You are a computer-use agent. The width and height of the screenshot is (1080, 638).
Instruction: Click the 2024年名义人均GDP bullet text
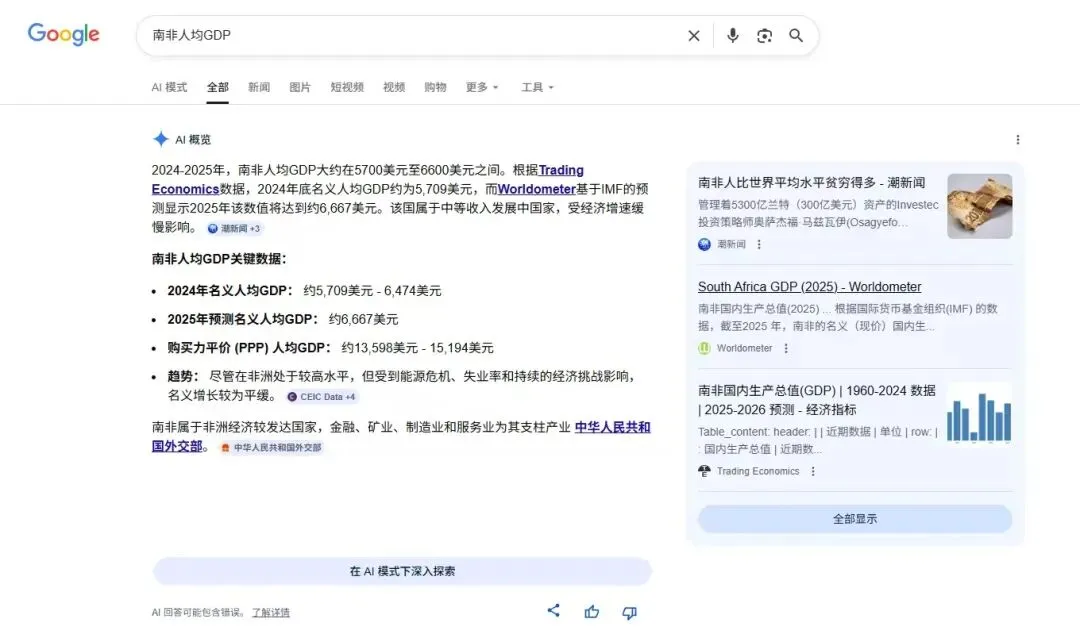(304, 291)
